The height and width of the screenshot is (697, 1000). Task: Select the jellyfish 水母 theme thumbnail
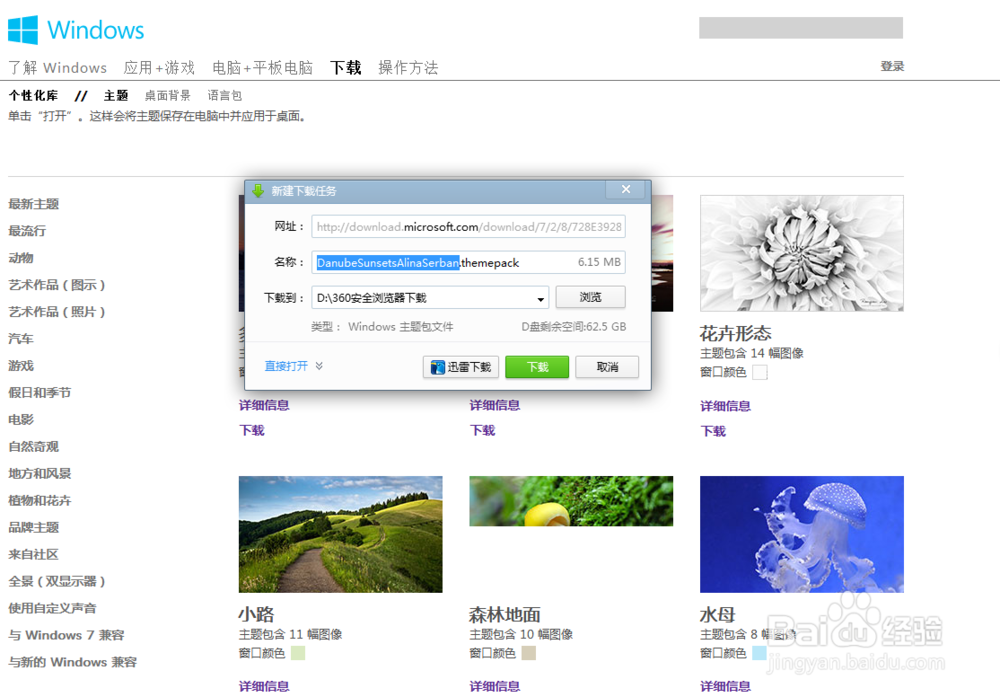(x=801, y=534)
